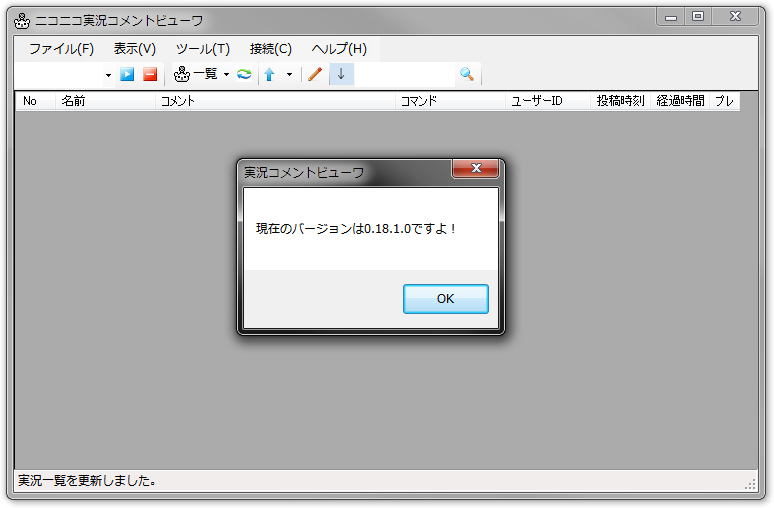Minimize the main viewer window

[670, 17]
